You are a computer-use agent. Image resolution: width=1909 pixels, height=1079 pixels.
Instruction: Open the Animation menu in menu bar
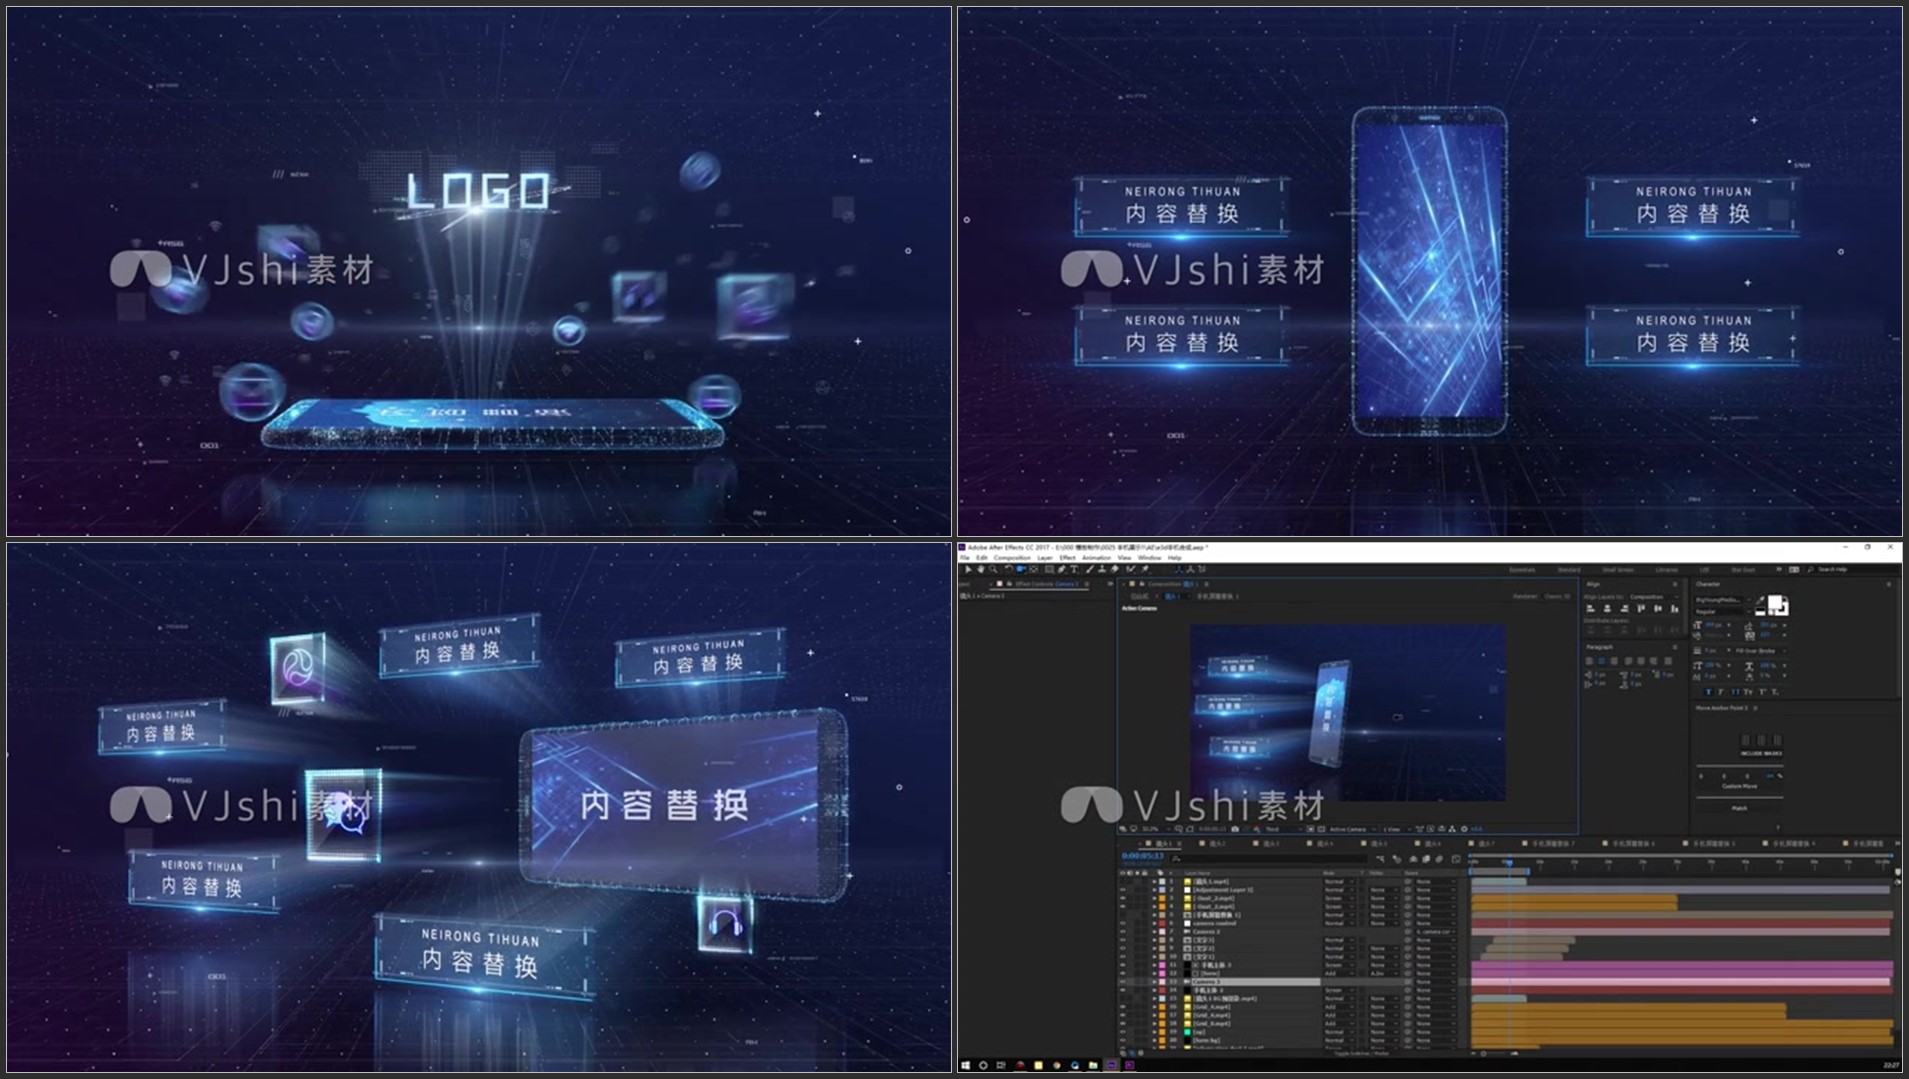click(x=1096, y=558)
